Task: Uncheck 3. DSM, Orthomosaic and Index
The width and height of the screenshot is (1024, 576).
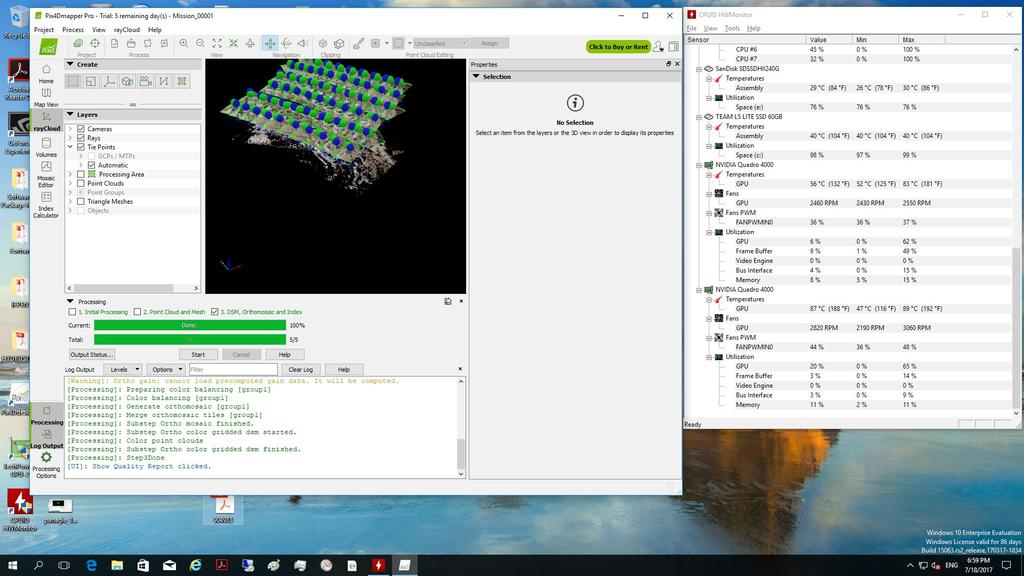Action: click(x=214, y=312)
